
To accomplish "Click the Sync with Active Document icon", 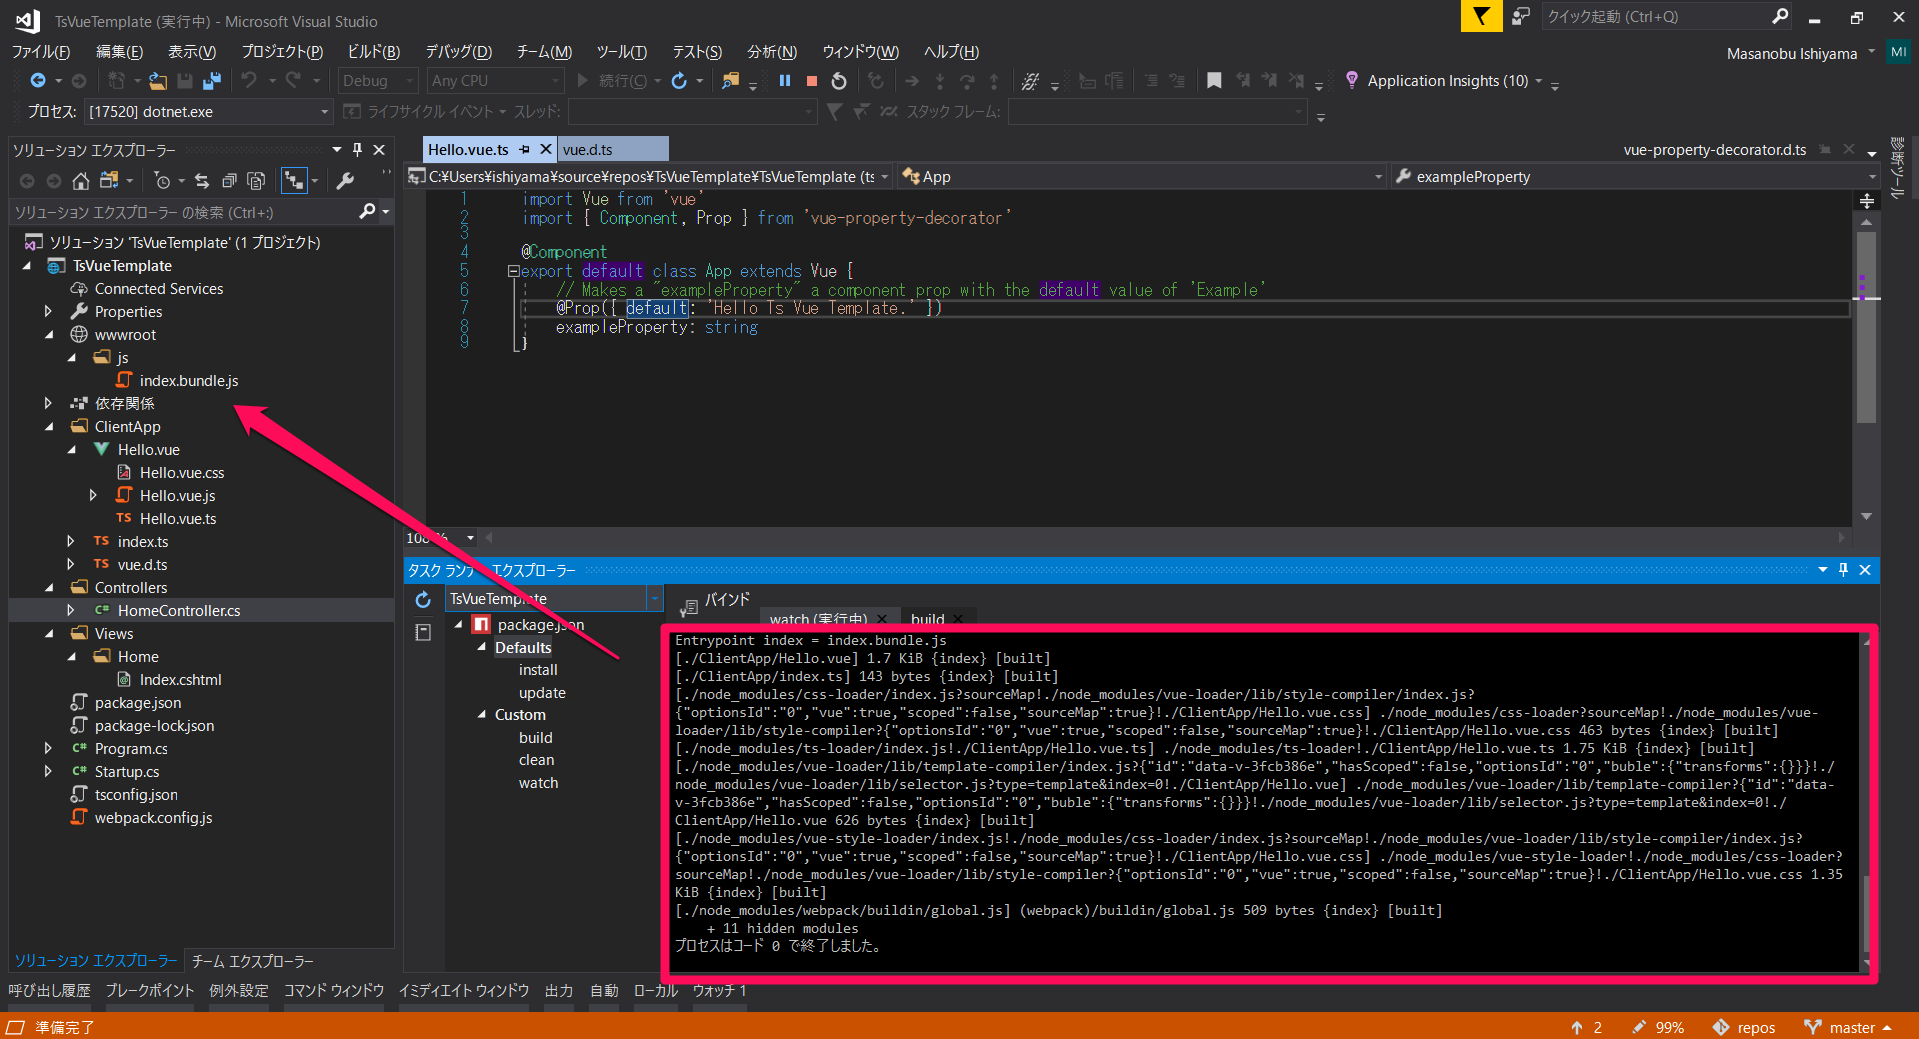I will 202,181.
